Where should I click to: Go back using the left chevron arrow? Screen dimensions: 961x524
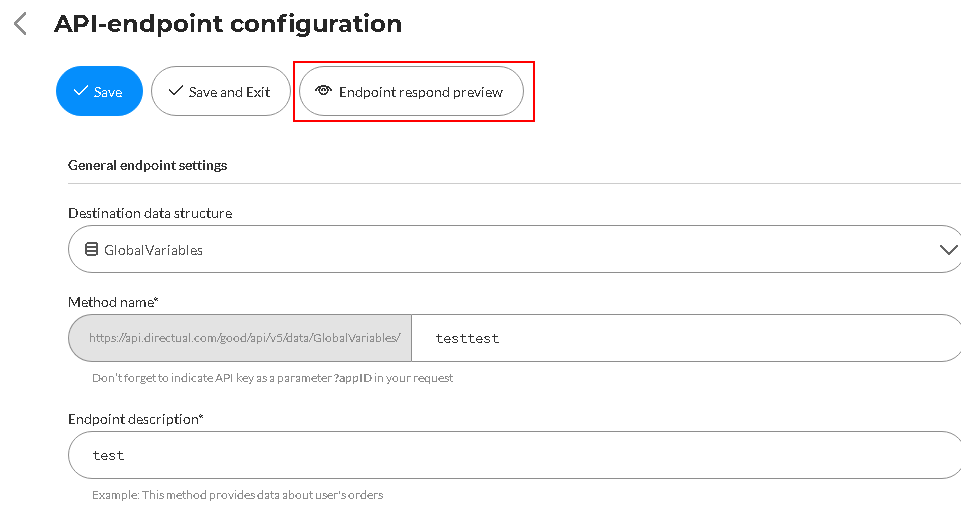[x=20, y=24]
